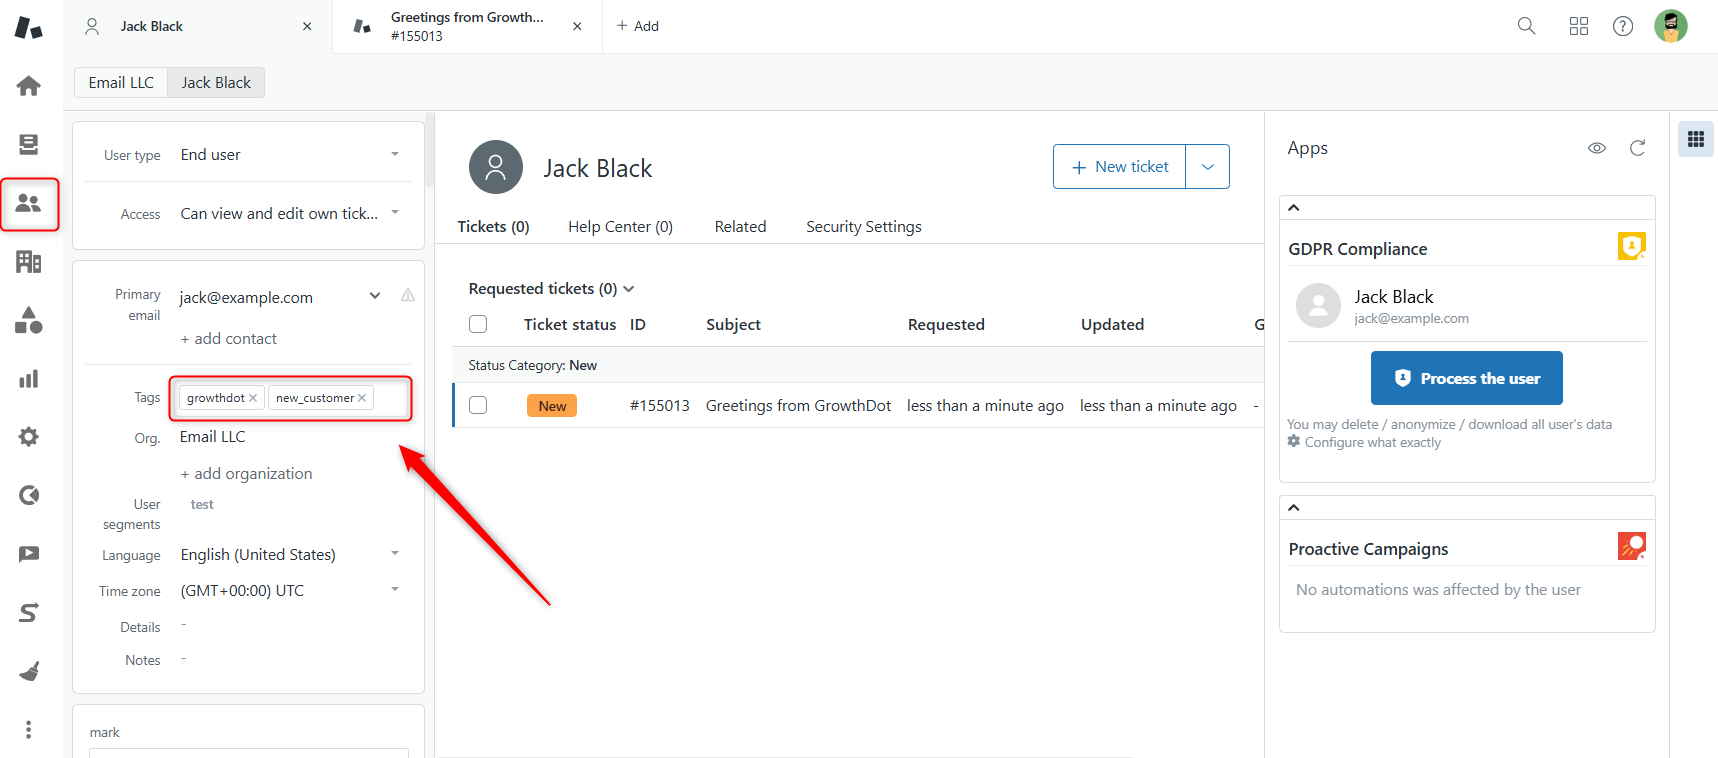1718x758 pixels.
Task: Open Organizations building icon in sidebar
Action: [29, 262]
